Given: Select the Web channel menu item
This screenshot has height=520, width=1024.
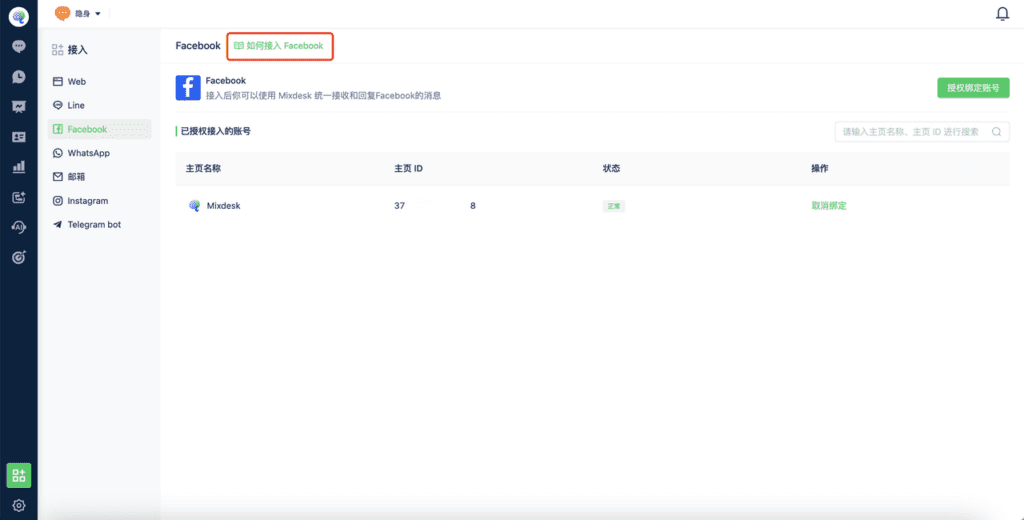Looking at the screenshot, I should click(99, 82).
